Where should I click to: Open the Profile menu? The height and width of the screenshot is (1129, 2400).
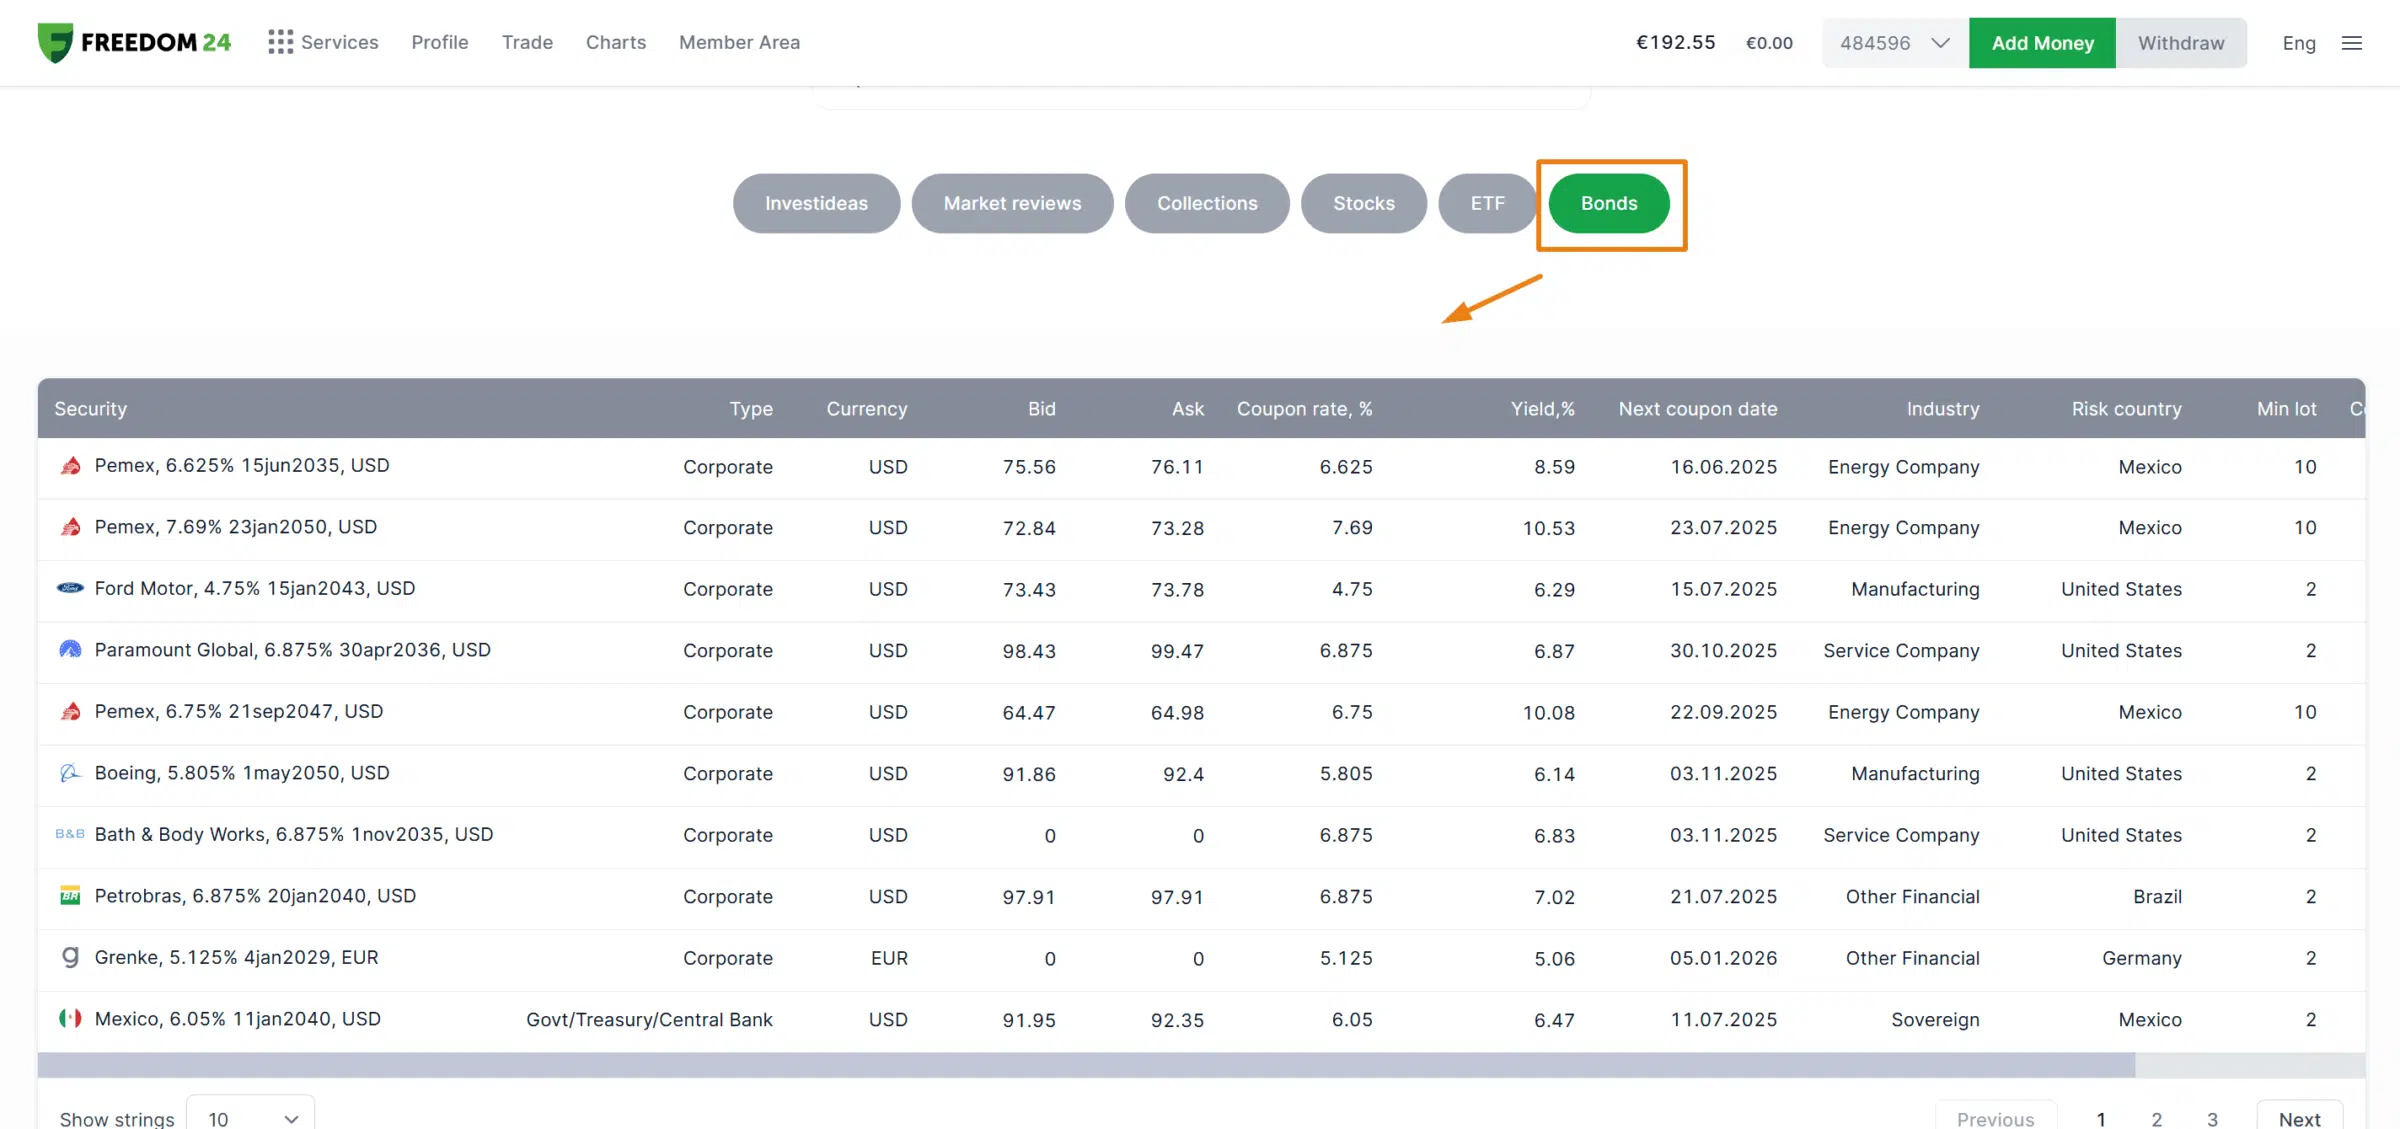point(440,42)
